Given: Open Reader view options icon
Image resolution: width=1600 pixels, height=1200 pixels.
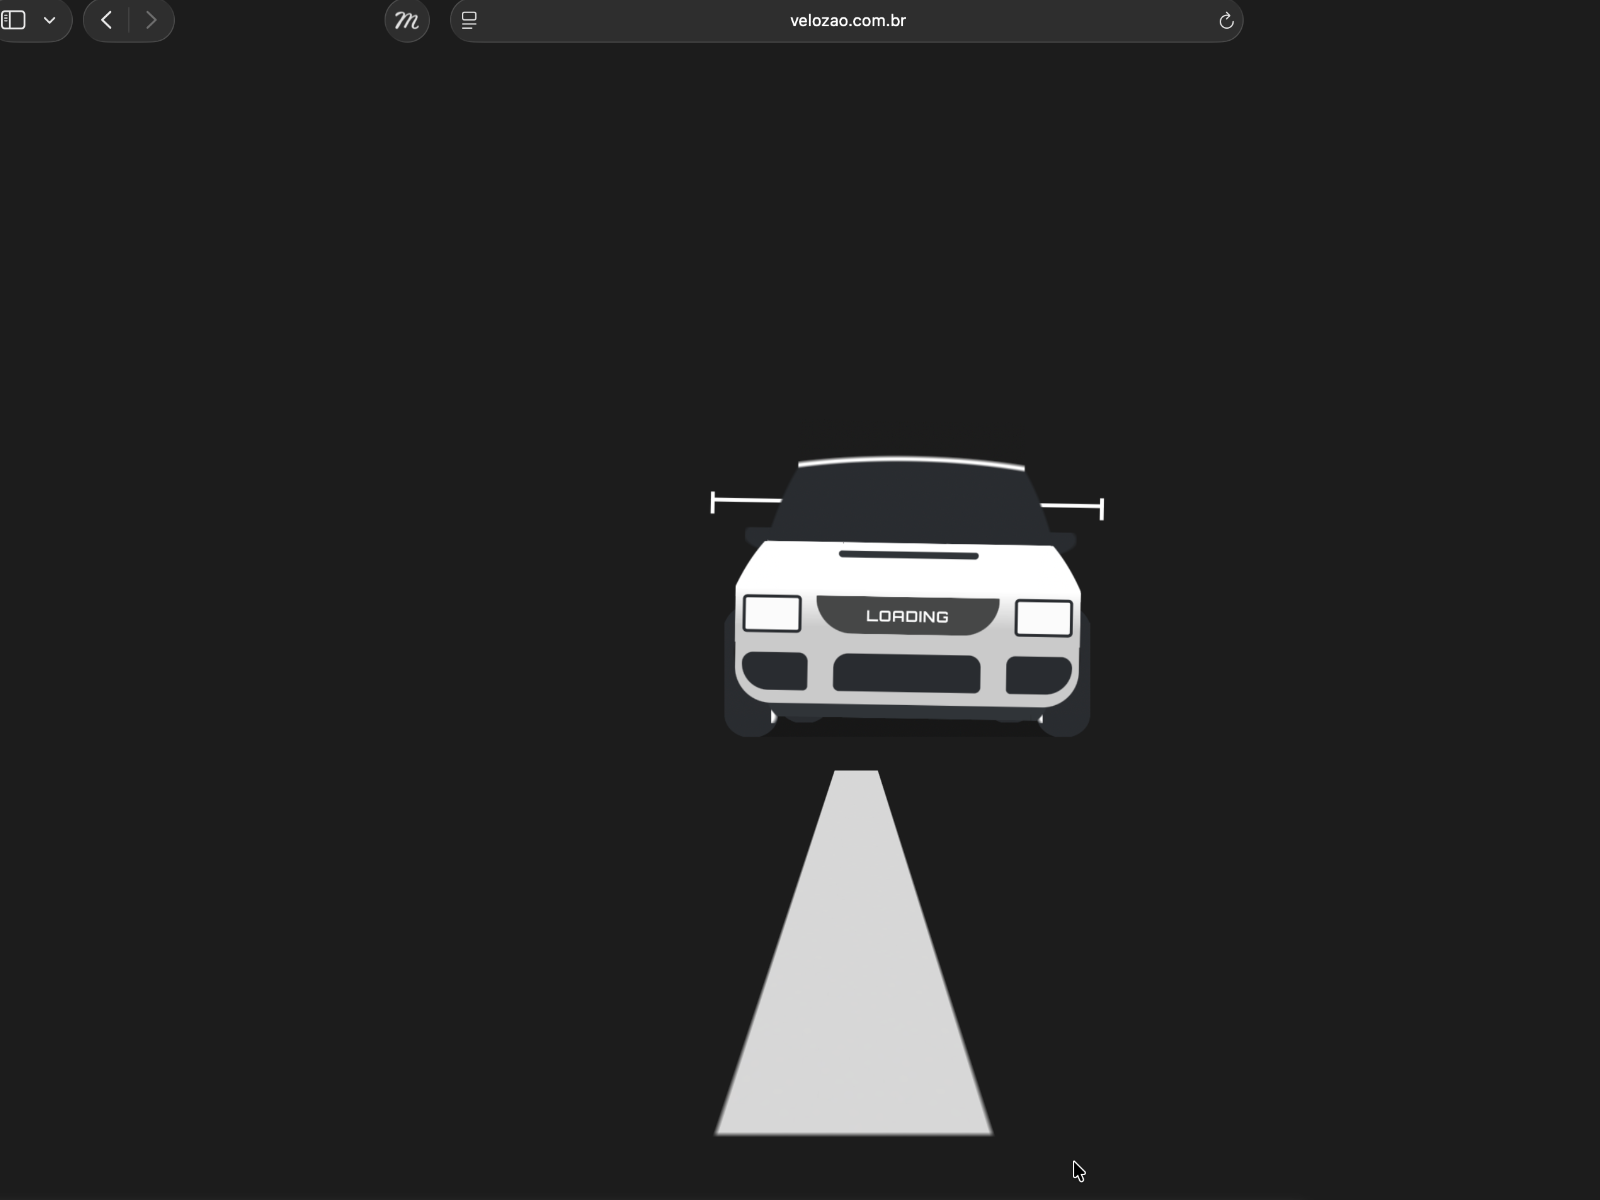Looking at the screenshot, I should [468, 20].
